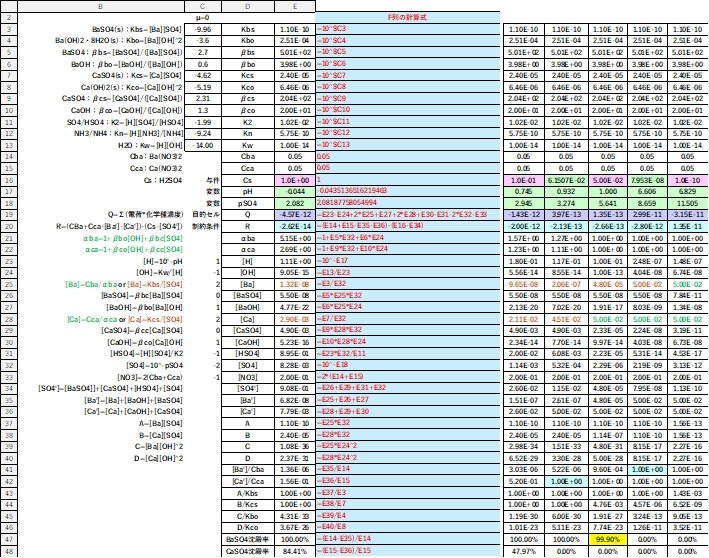
Task: Select the description 'Cs : H2SO4'
Action: click(163, 180)
